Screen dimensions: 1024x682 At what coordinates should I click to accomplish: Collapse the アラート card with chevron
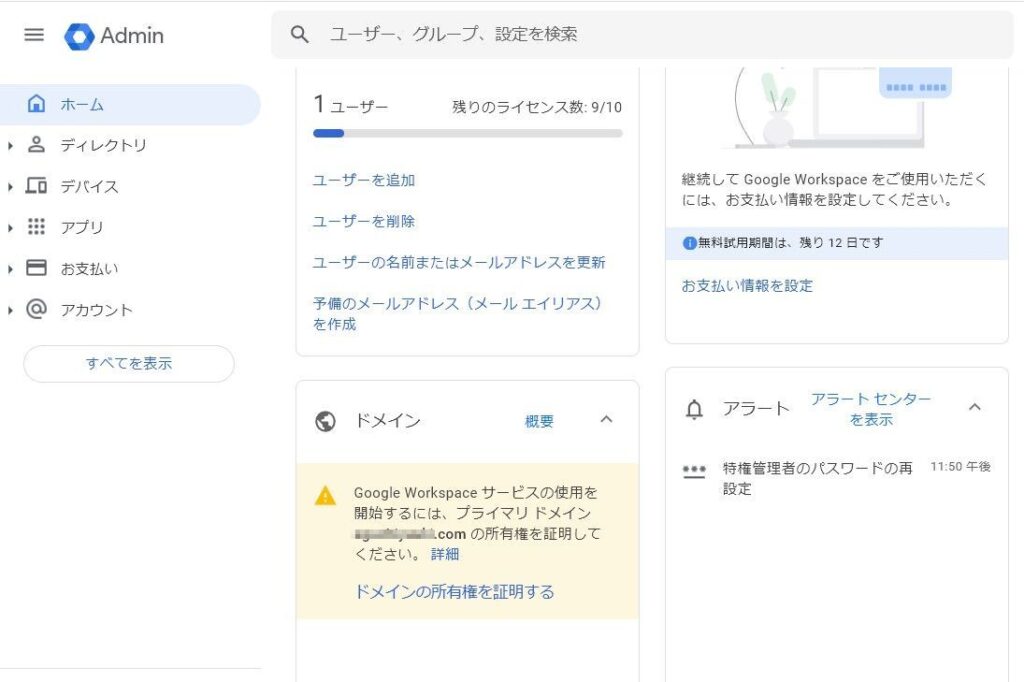975,407
